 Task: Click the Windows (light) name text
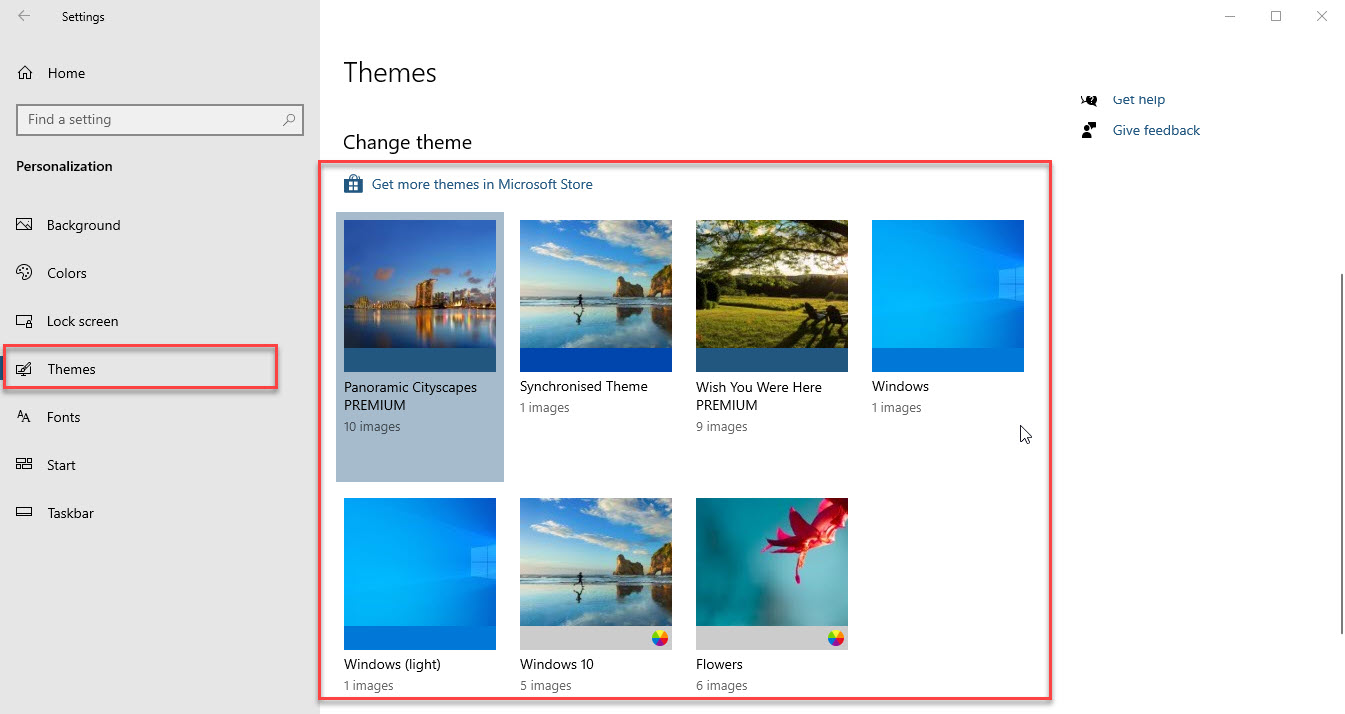click(x=392, y=664)
